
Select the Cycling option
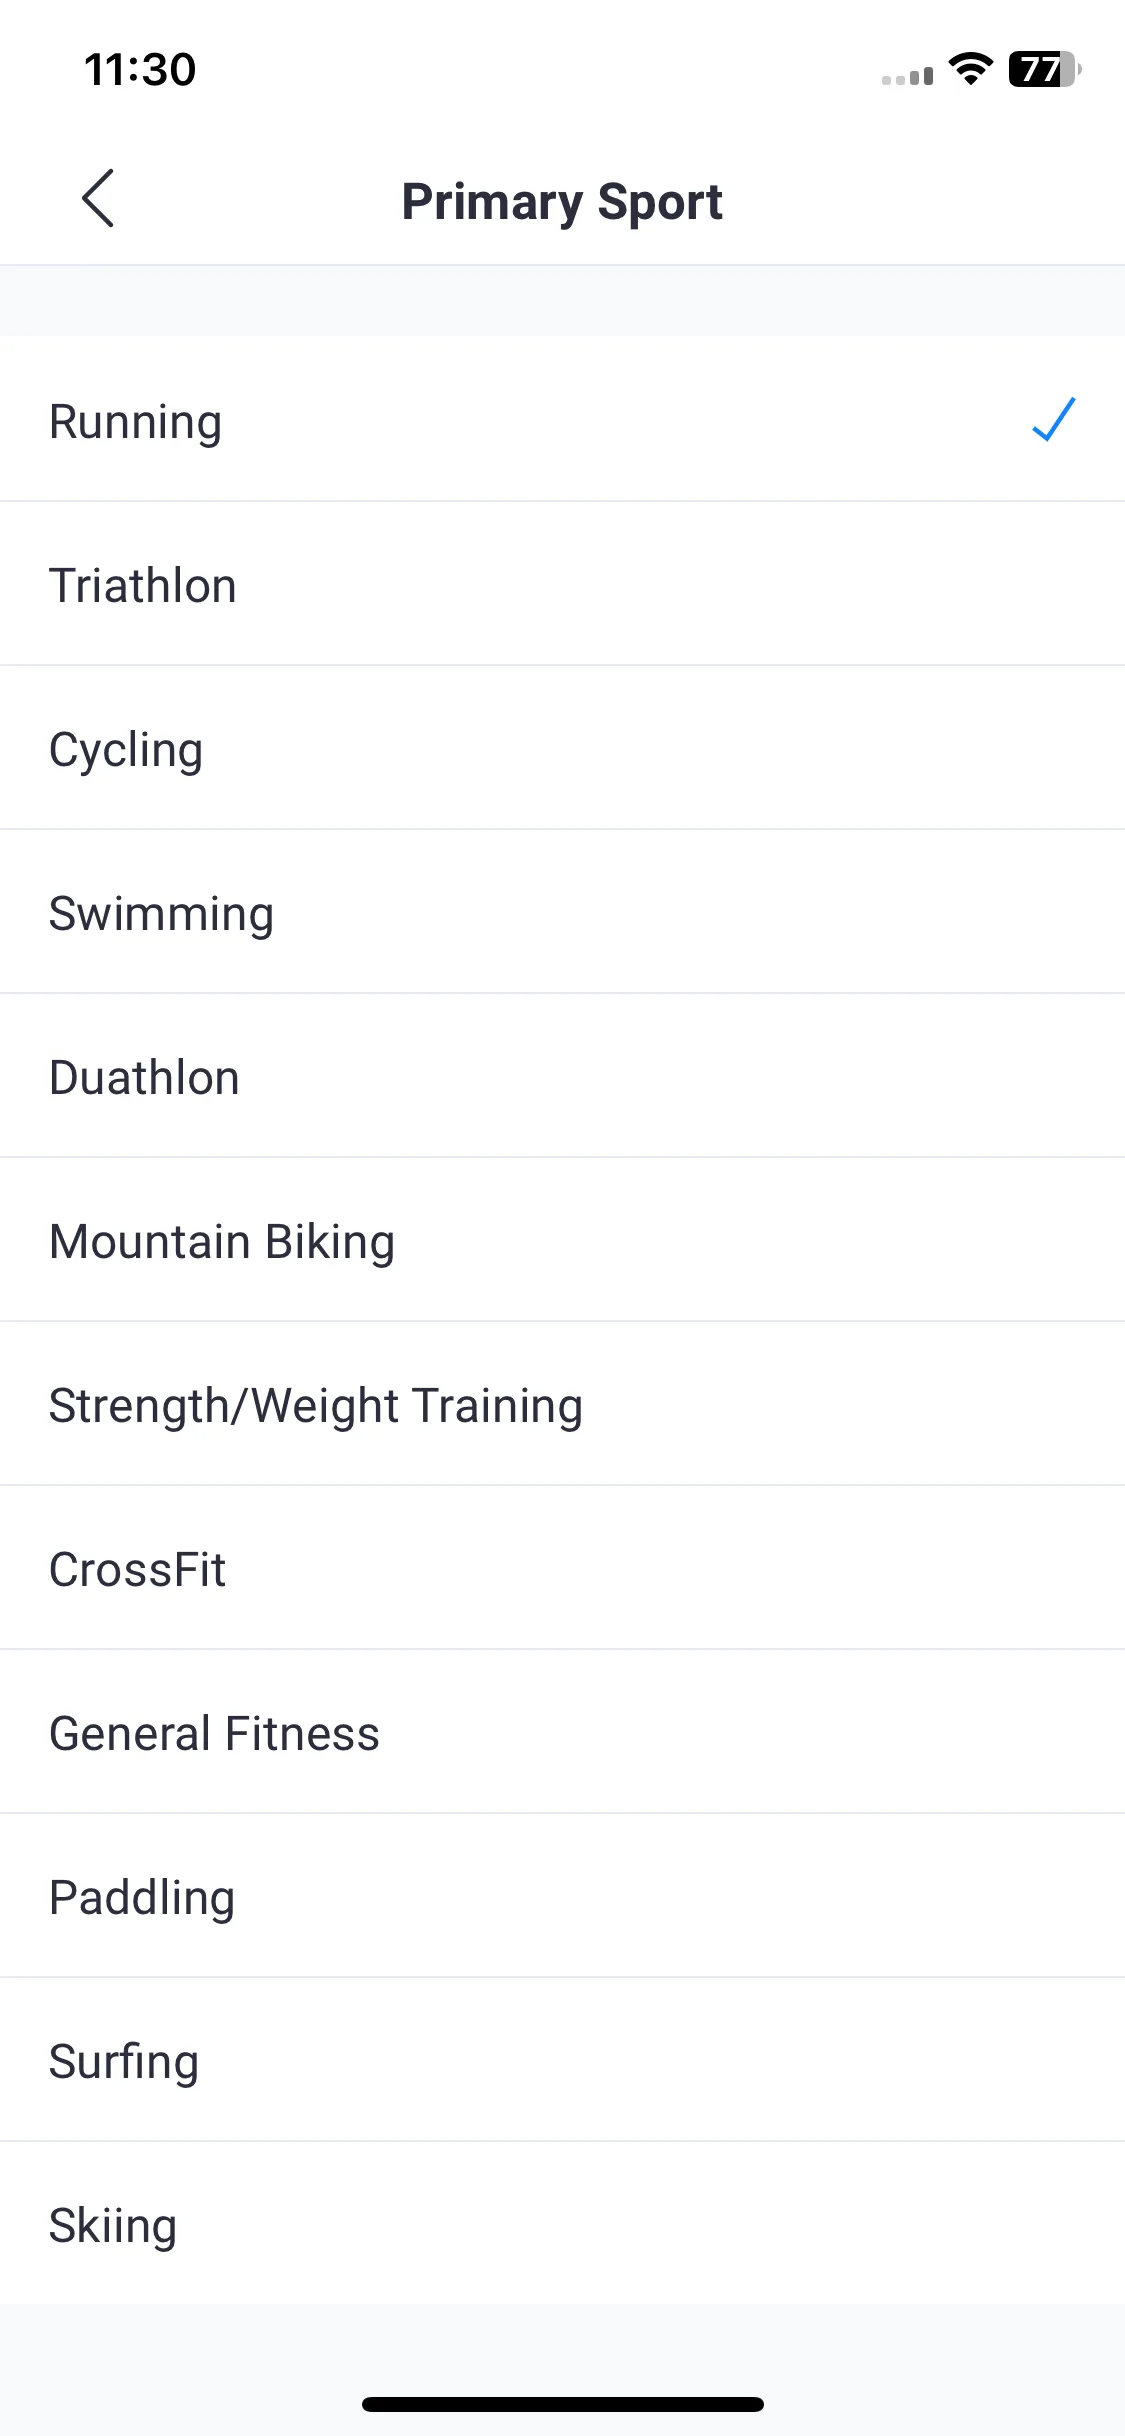[x=562, y=748]
